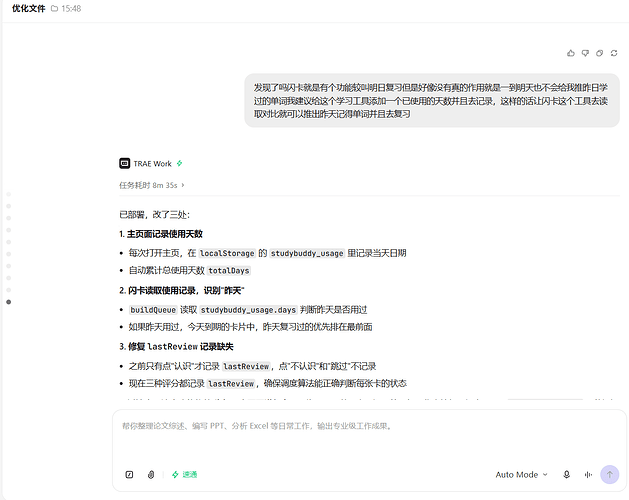The image size is (629, 500).
Task: Click the 已部署，改了三处 line
Action: (154, 215)
